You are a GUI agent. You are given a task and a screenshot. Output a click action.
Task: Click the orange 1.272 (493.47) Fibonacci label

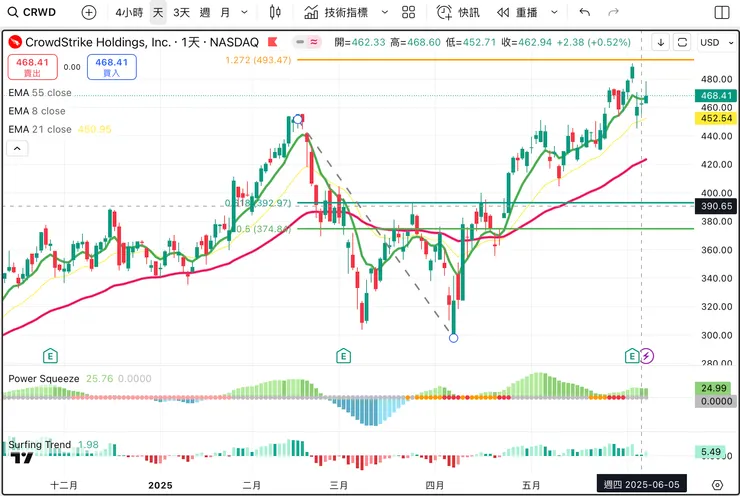click(258, 60)
